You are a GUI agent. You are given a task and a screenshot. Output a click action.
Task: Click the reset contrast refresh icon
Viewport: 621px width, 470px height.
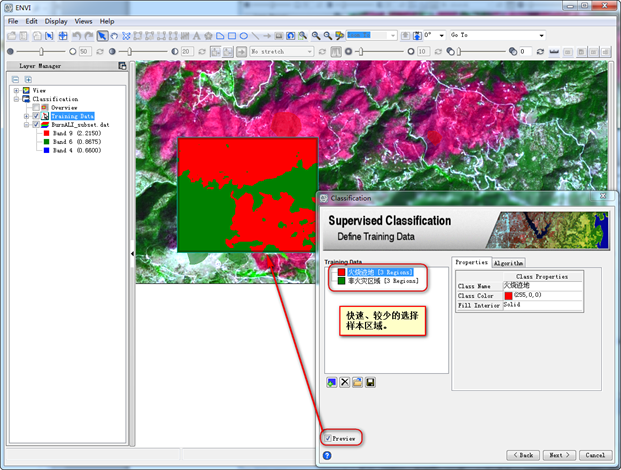click(x=202, y=51)
